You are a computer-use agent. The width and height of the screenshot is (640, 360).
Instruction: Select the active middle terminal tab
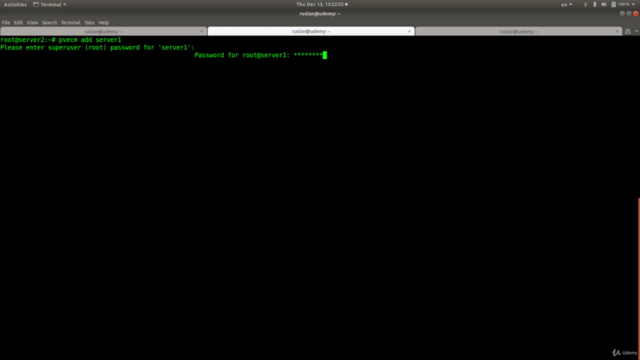(x=311, y=31)
